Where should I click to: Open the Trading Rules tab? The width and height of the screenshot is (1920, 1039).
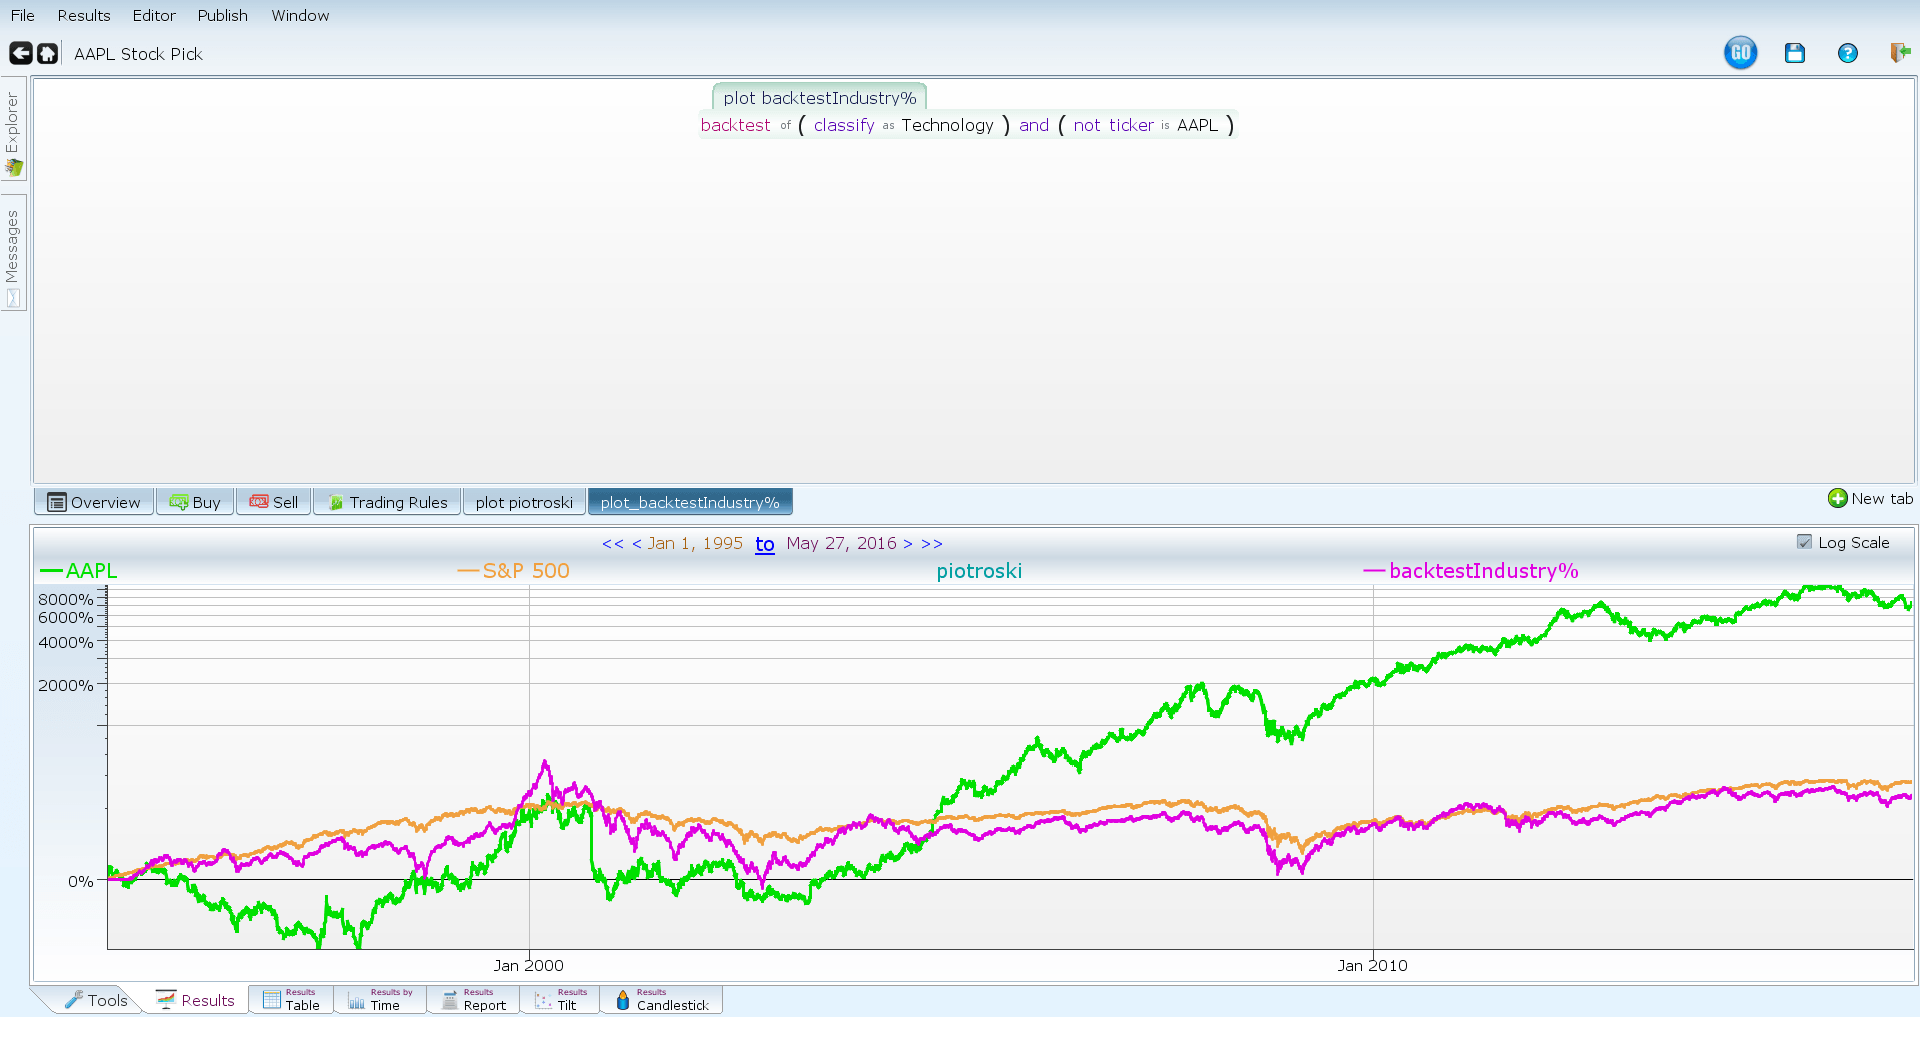387,502
